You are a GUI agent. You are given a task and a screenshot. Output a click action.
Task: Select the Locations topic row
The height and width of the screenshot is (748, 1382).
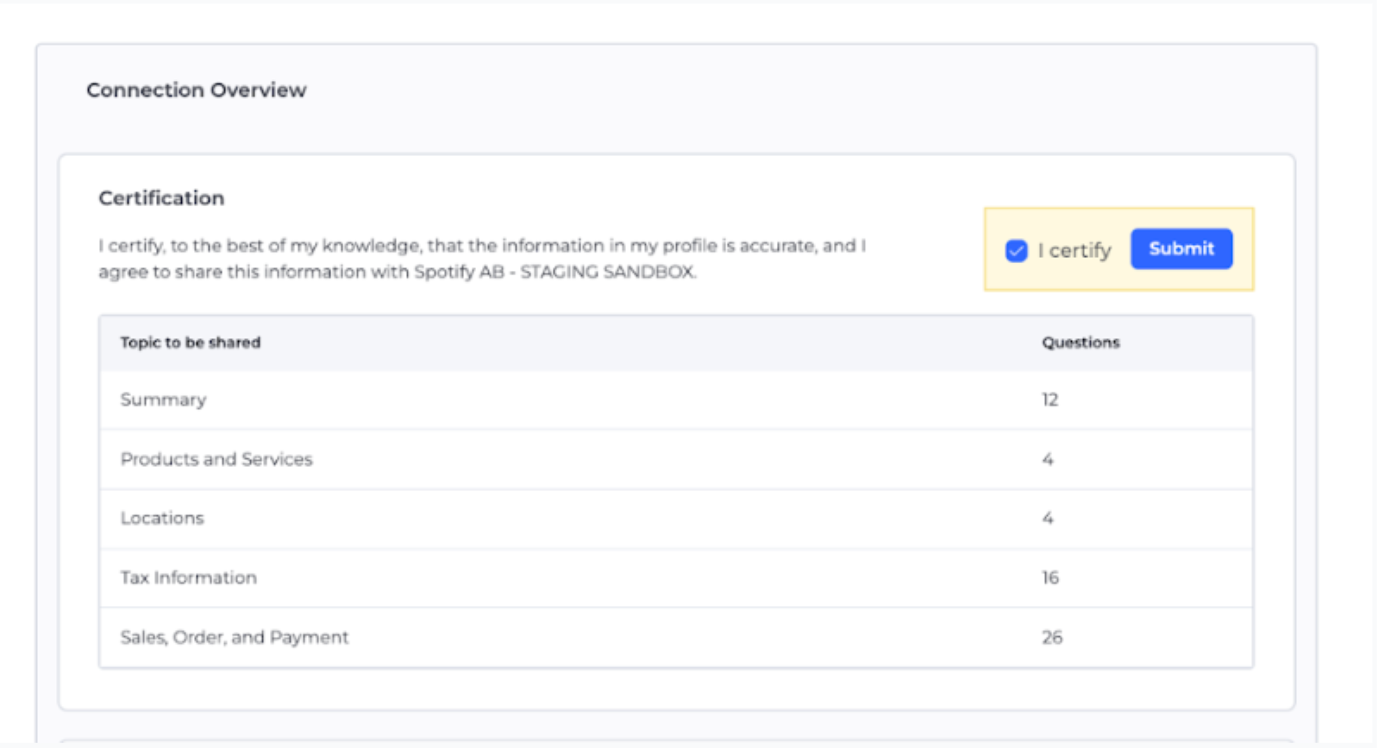pyautogui.click(x=162, y=519)
